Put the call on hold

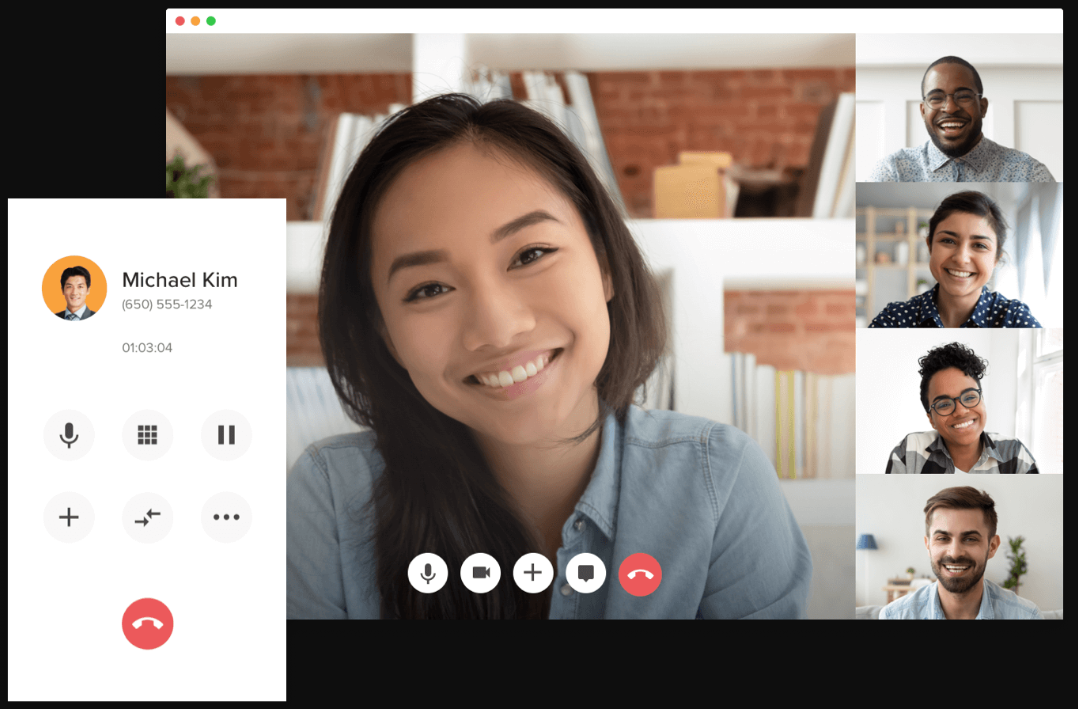point(226,435)
